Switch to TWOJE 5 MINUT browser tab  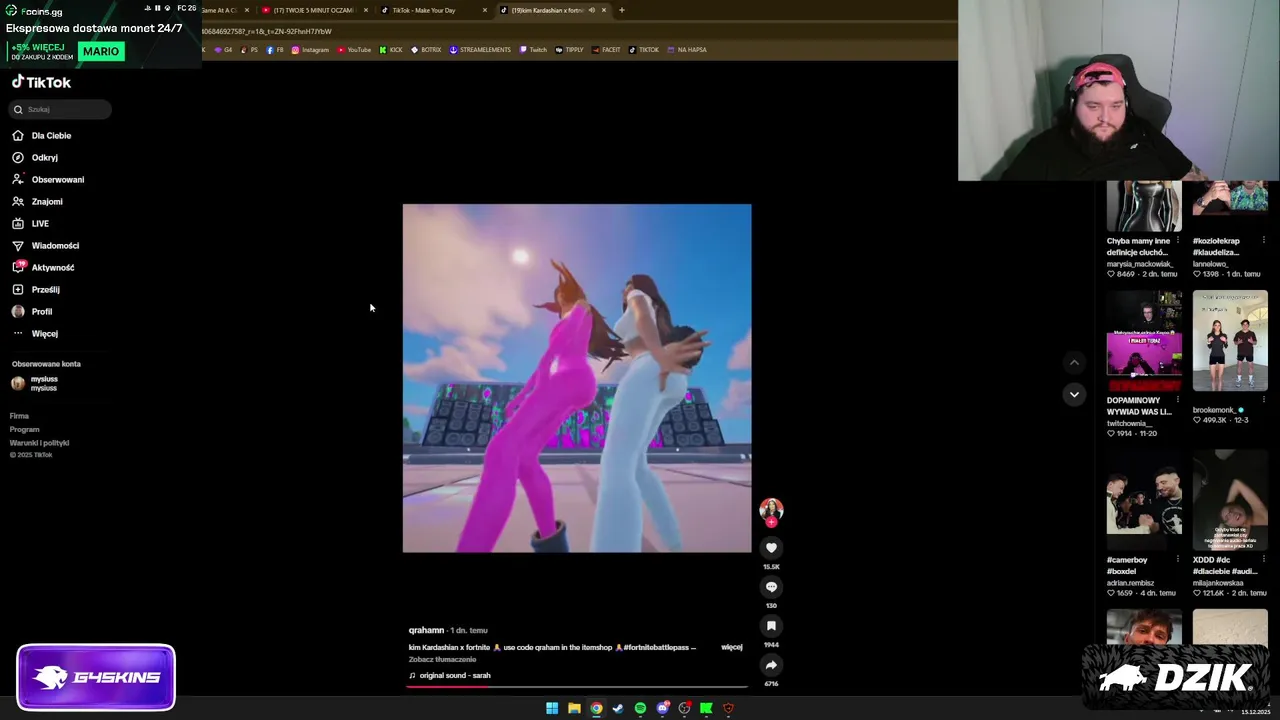tap(314, 10)
